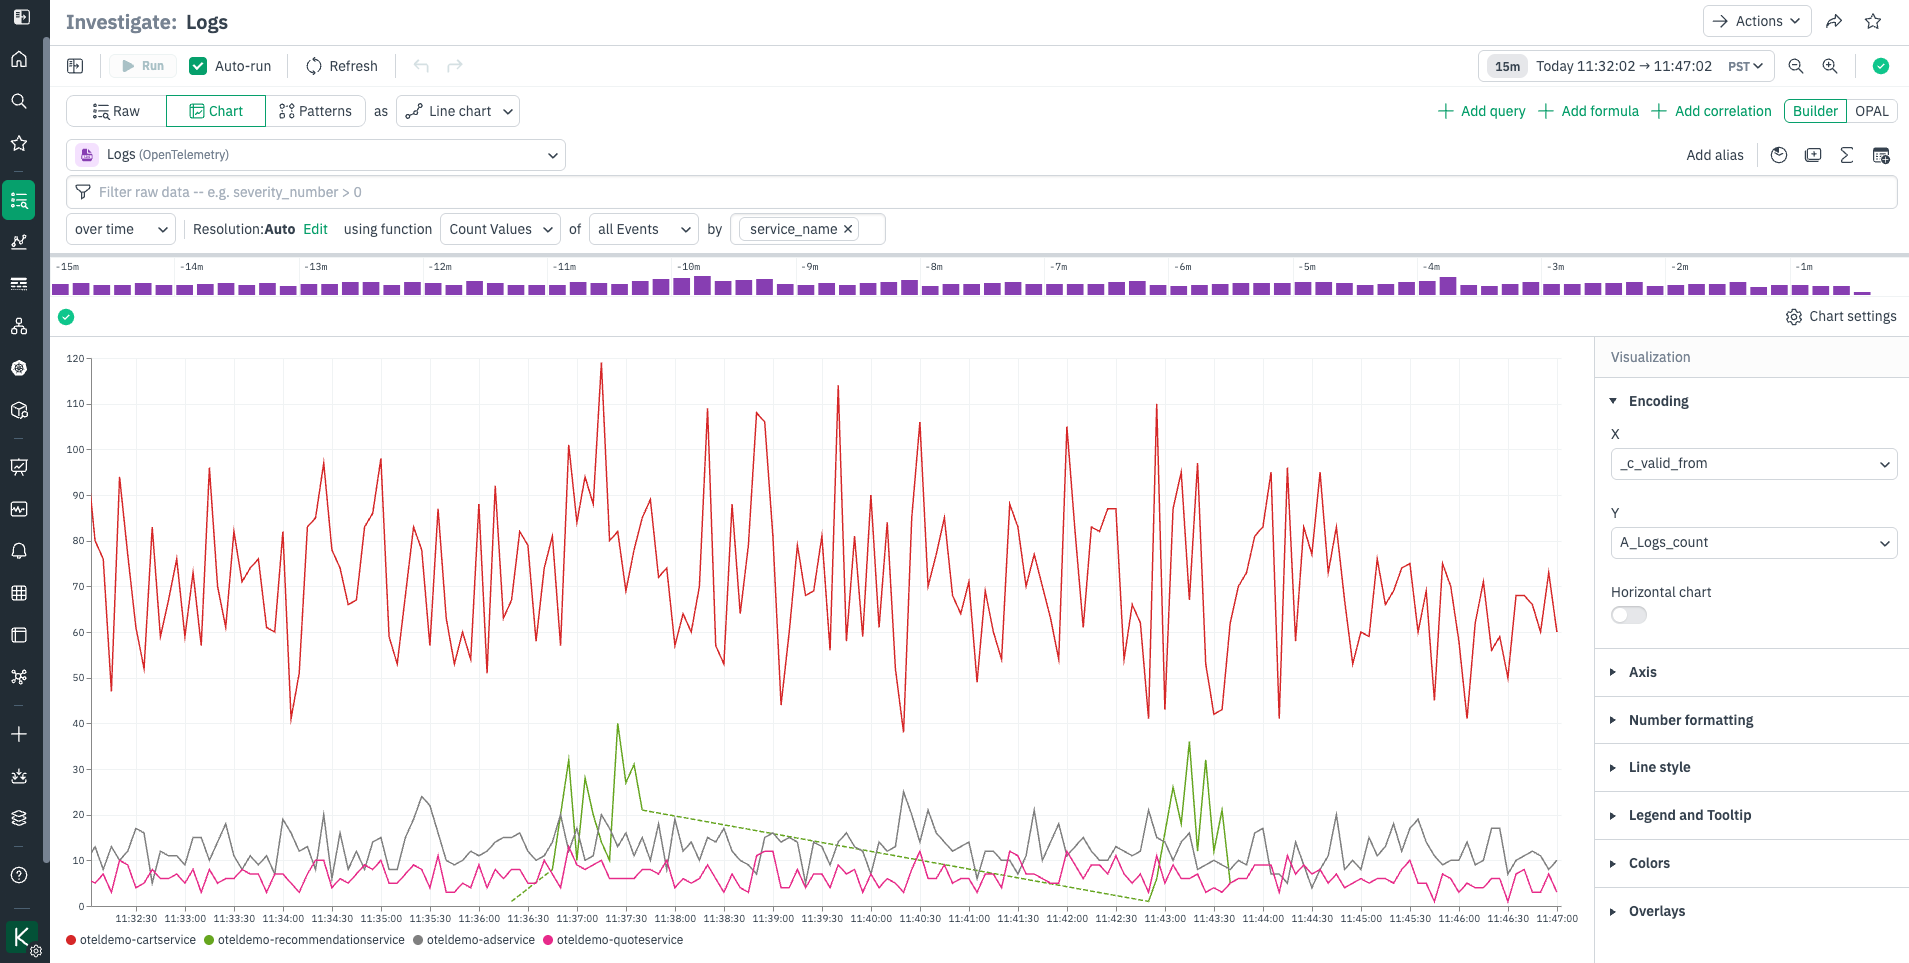This screenshot has width=1909, height=963.
Task: Click Add query
Action: click(1482, 111)
